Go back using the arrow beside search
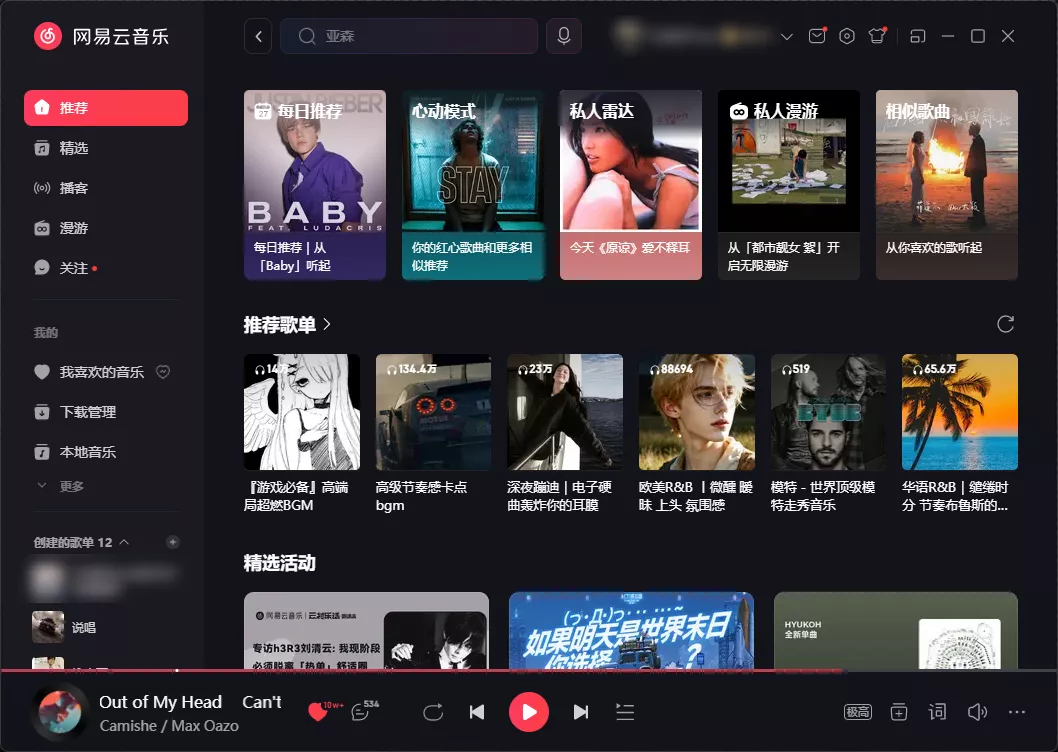 258,36
